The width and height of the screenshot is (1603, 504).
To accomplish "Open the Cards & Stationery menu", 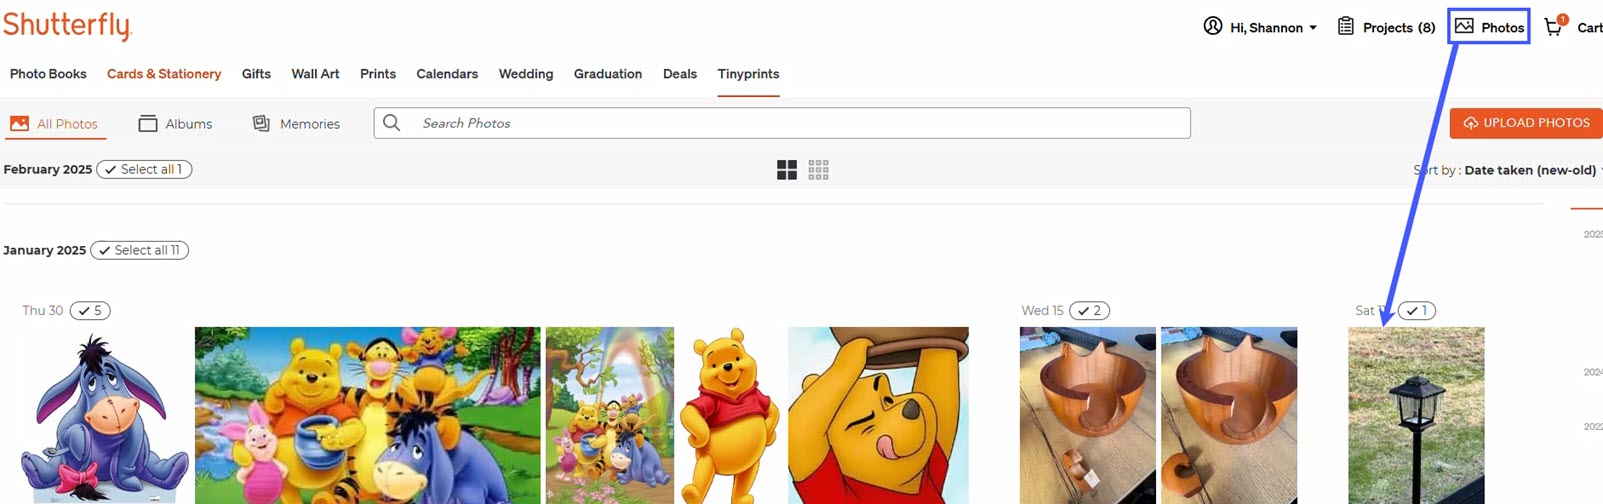I will [x=164, y=74].
